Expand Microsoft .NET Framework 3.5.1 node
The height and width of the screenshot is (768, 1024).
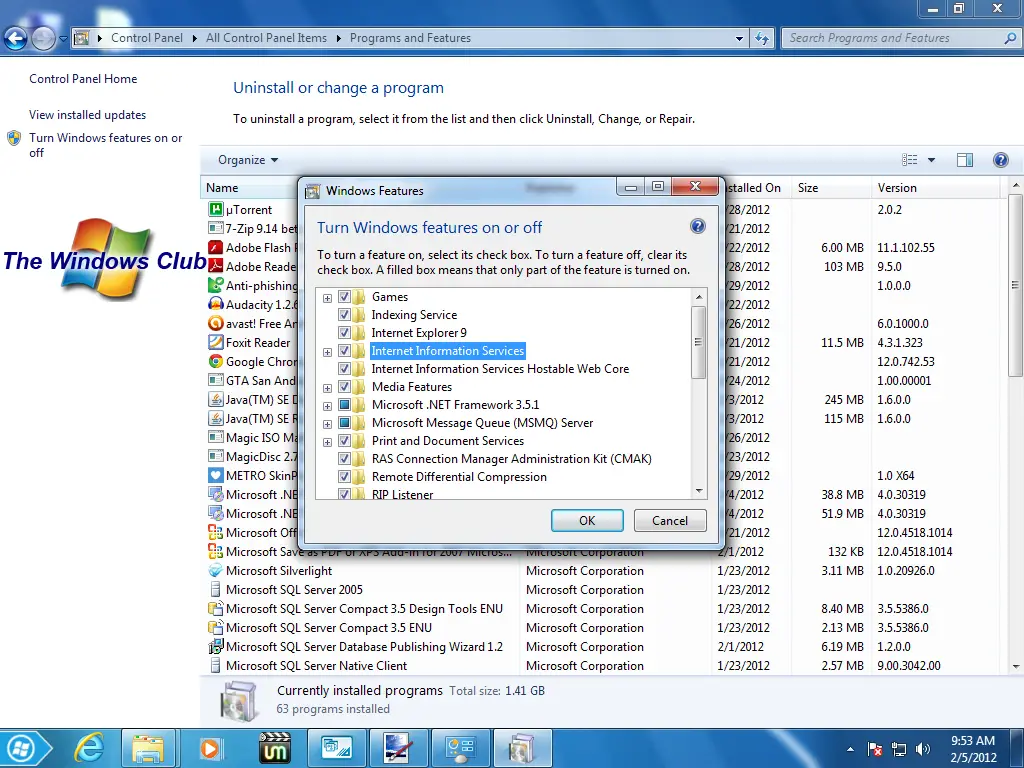327,406
